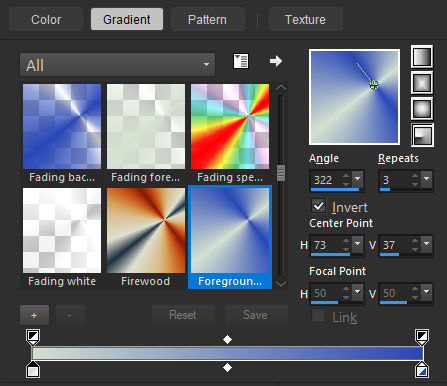Click the Center Point V field

click(395, 245)
